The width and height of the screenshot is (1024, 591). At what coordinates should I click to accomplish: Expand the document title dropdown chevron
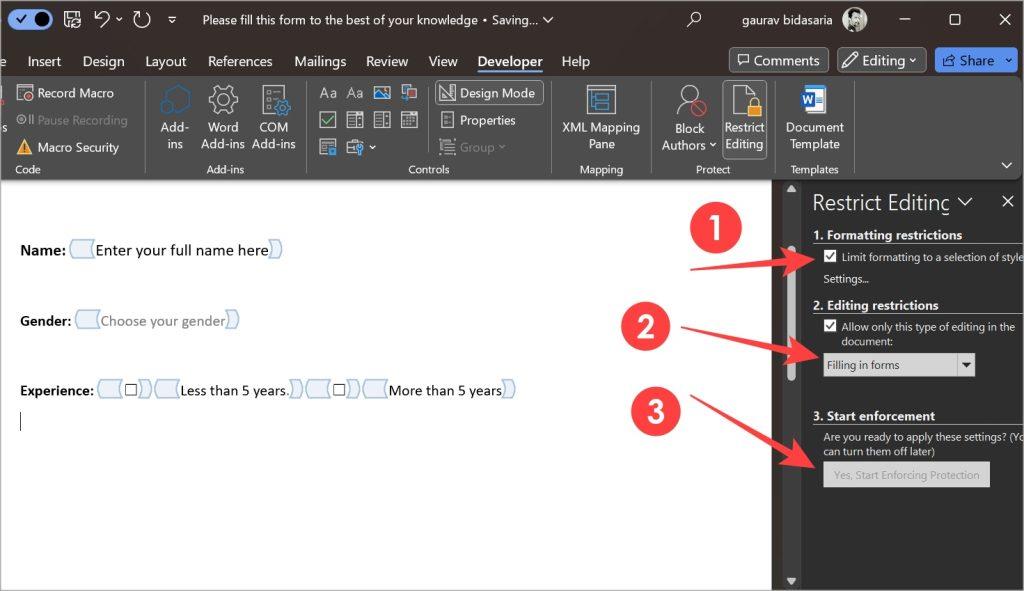point(549,20)
